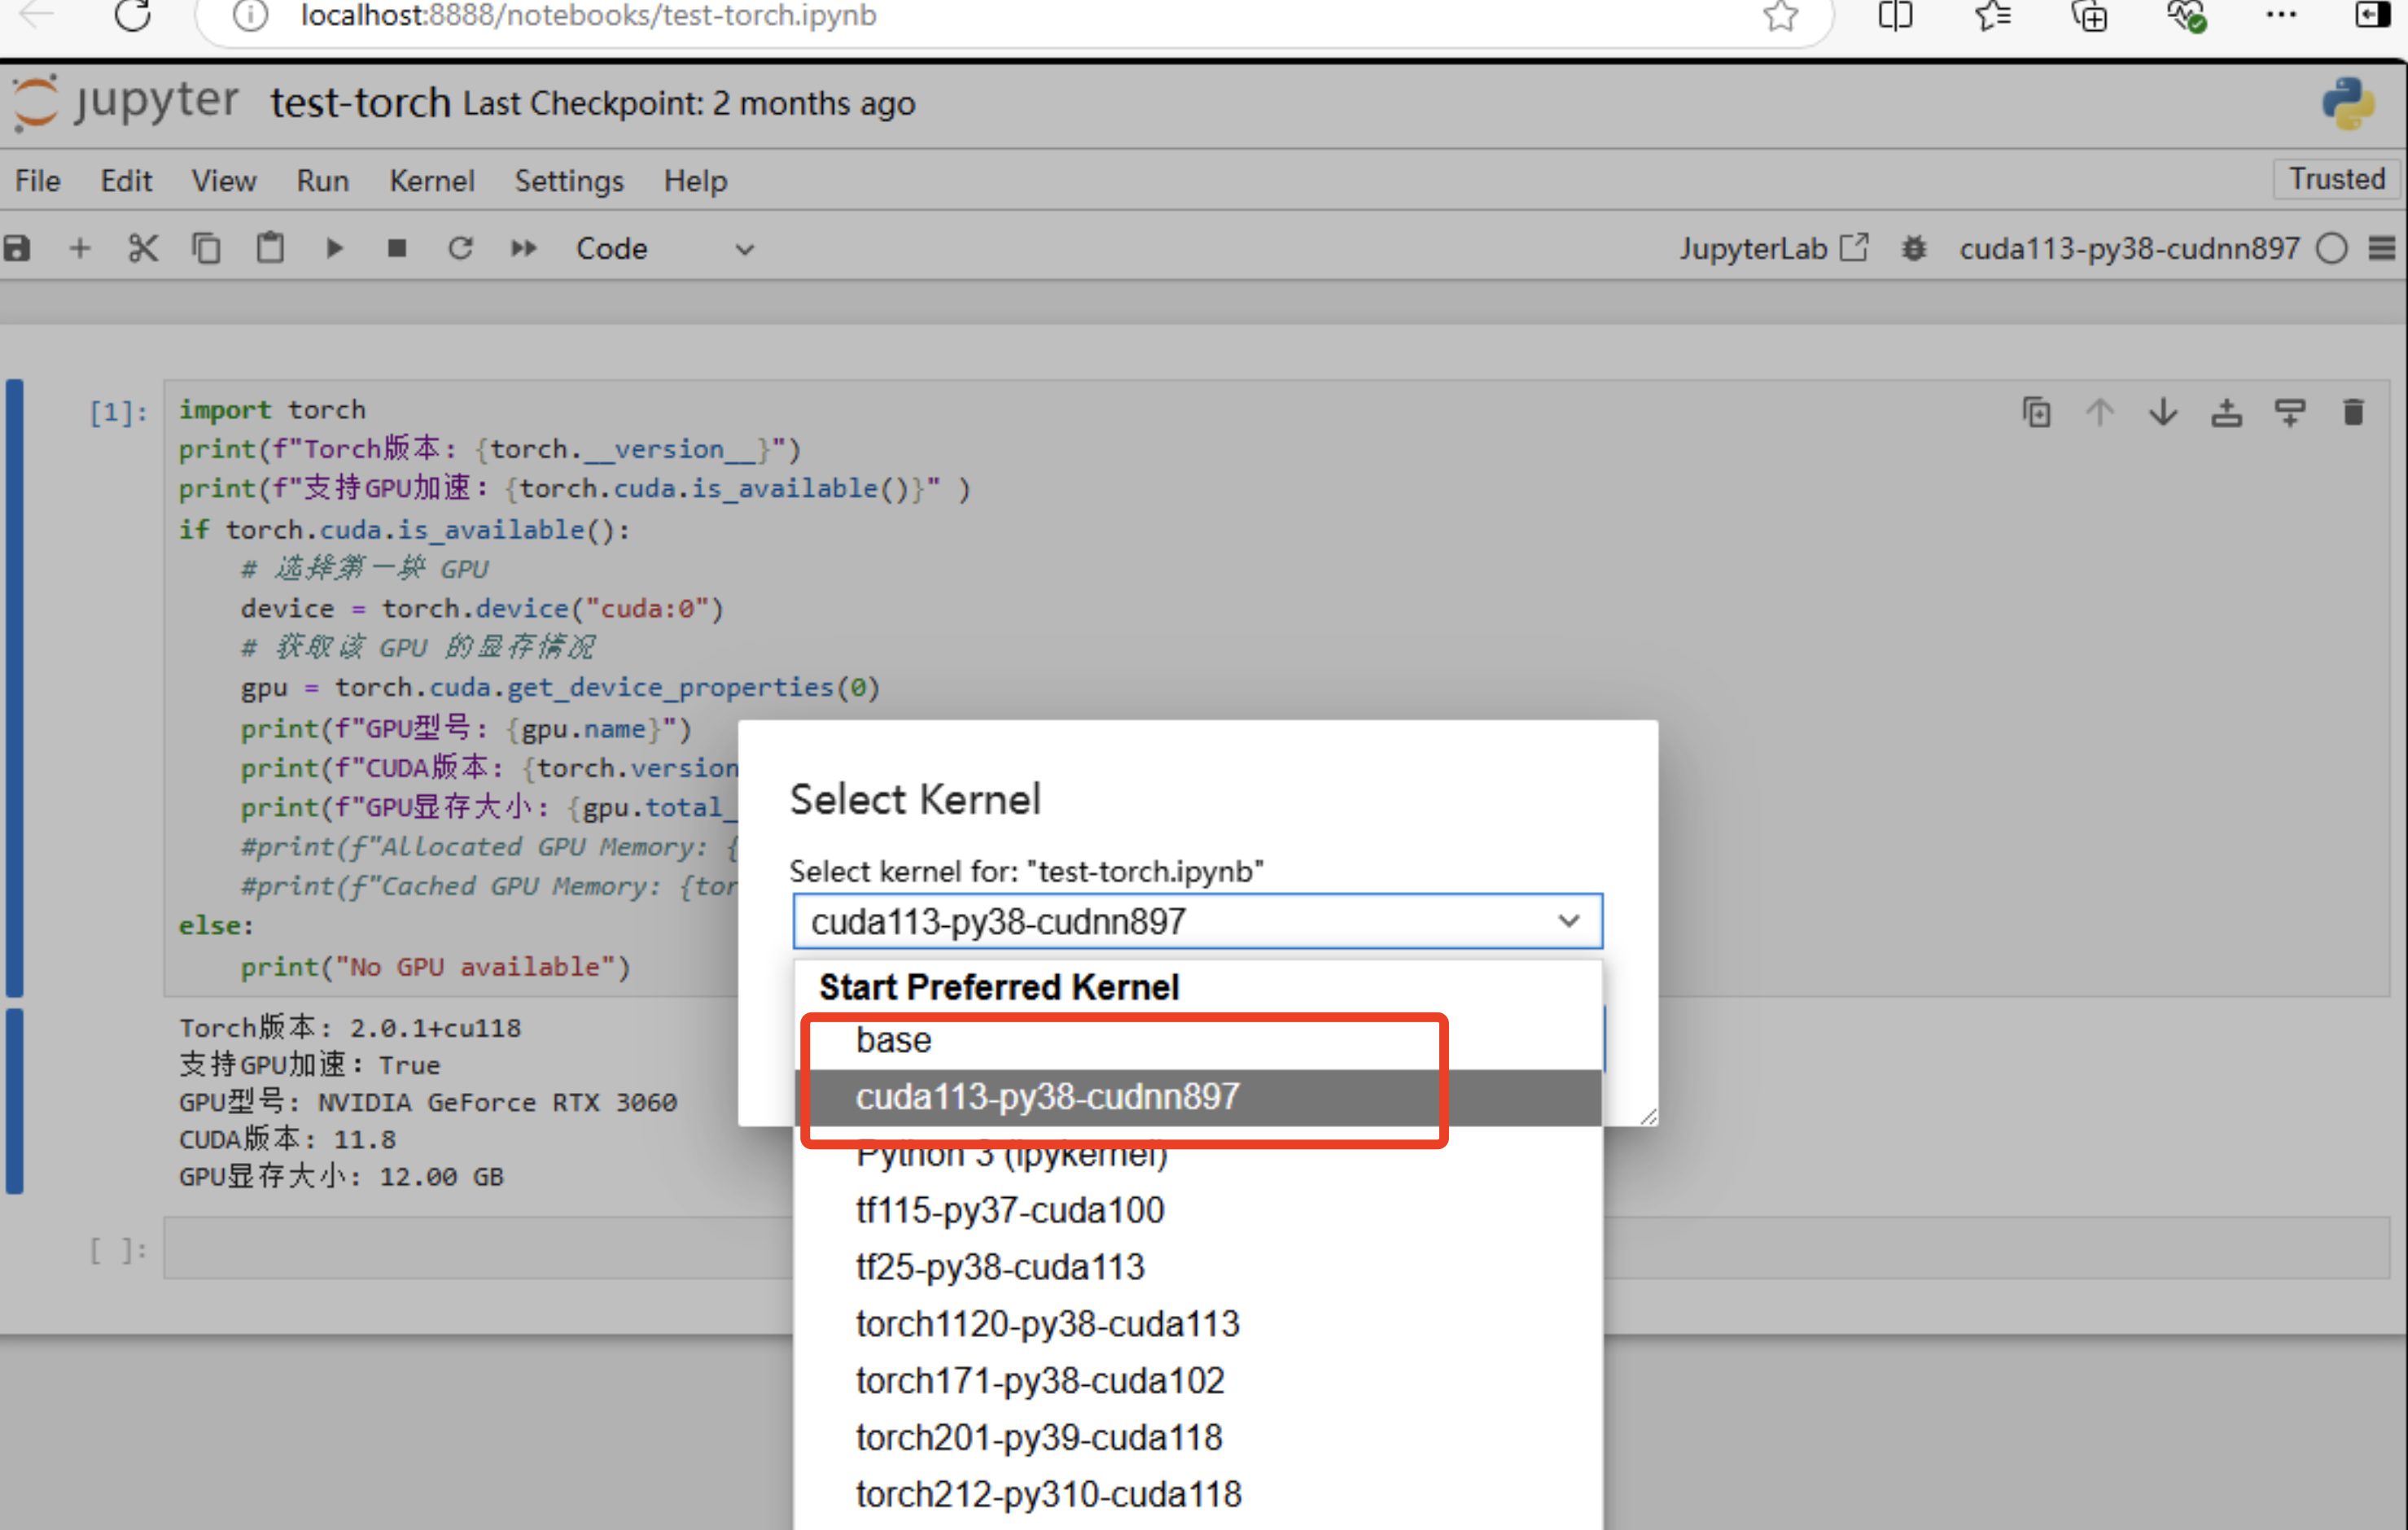The width and height of the screenshot is (2408, 1530).
Task: Open the kernel selection combo box in the dialog
Action: [x=1197, y=921]
